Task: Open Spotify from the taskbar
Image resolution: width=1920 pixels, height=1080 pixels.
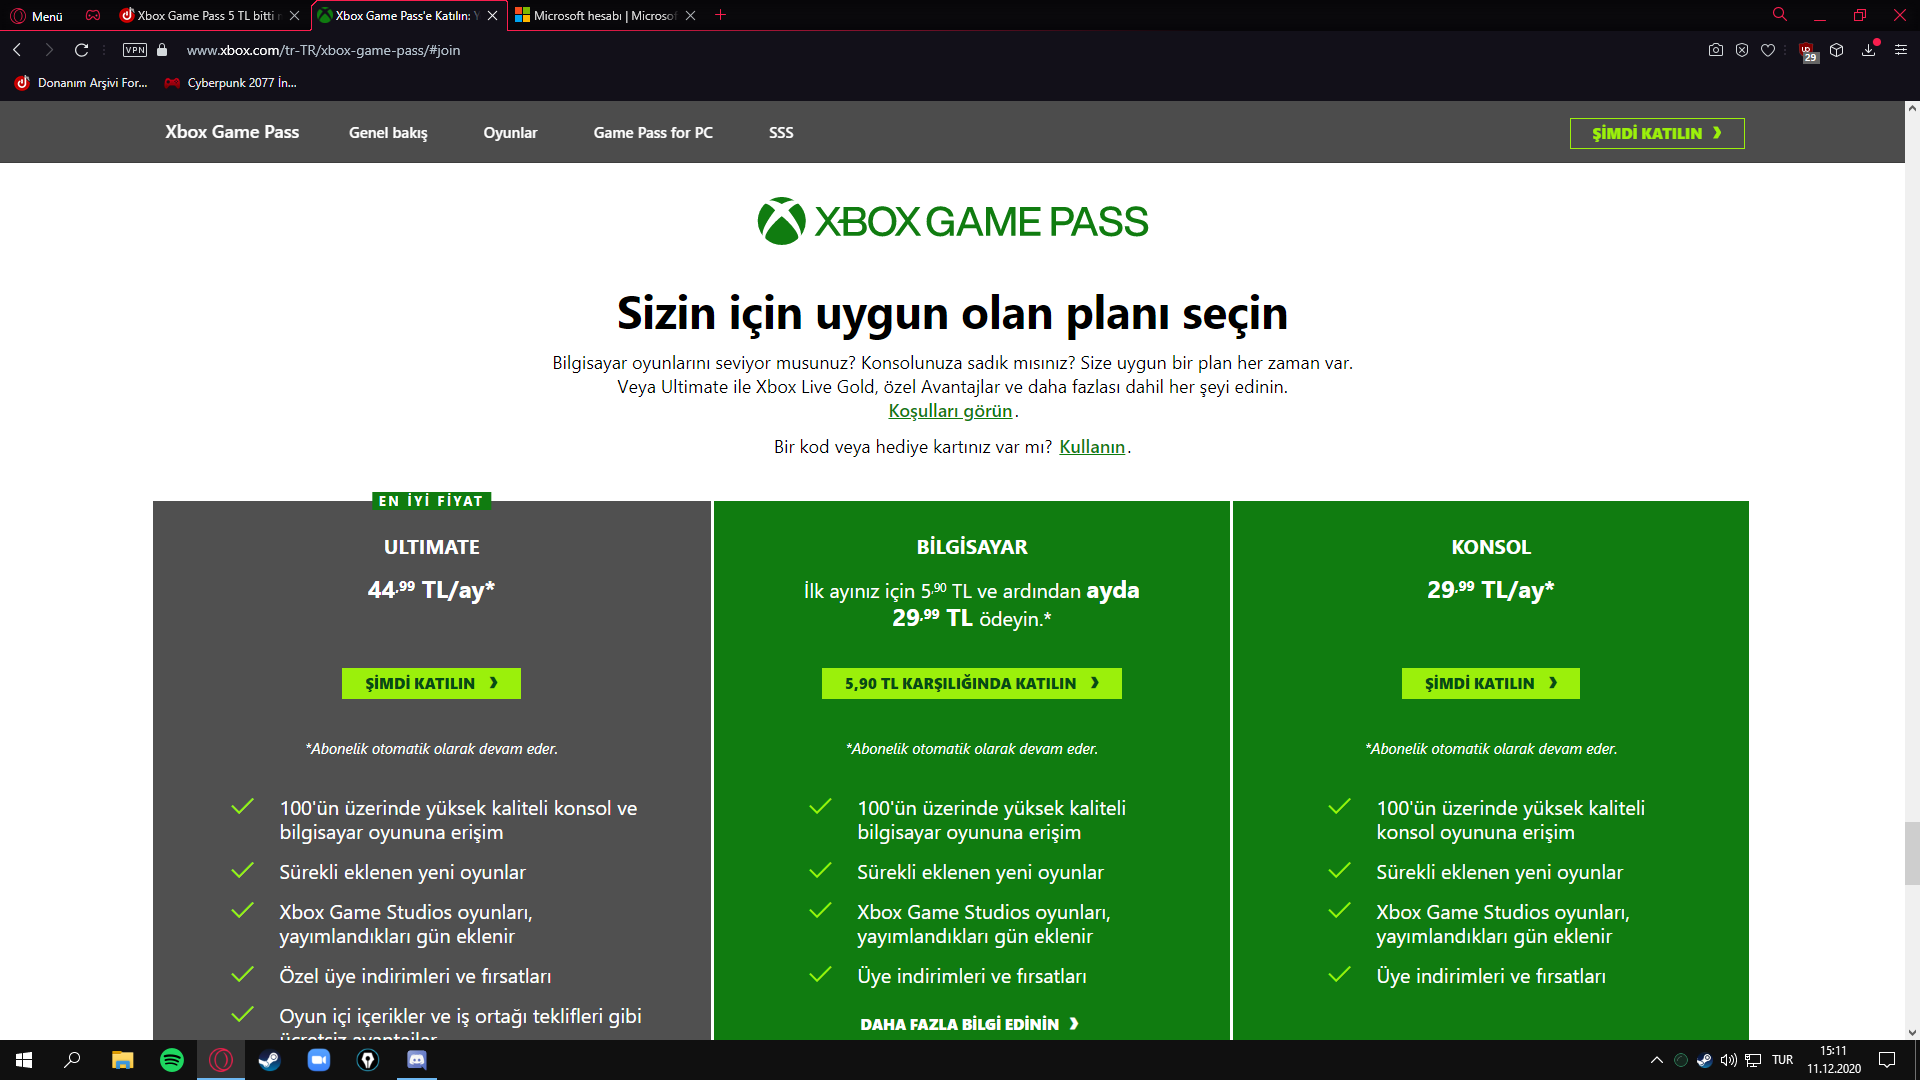Action: click(x=172, y=1060)
